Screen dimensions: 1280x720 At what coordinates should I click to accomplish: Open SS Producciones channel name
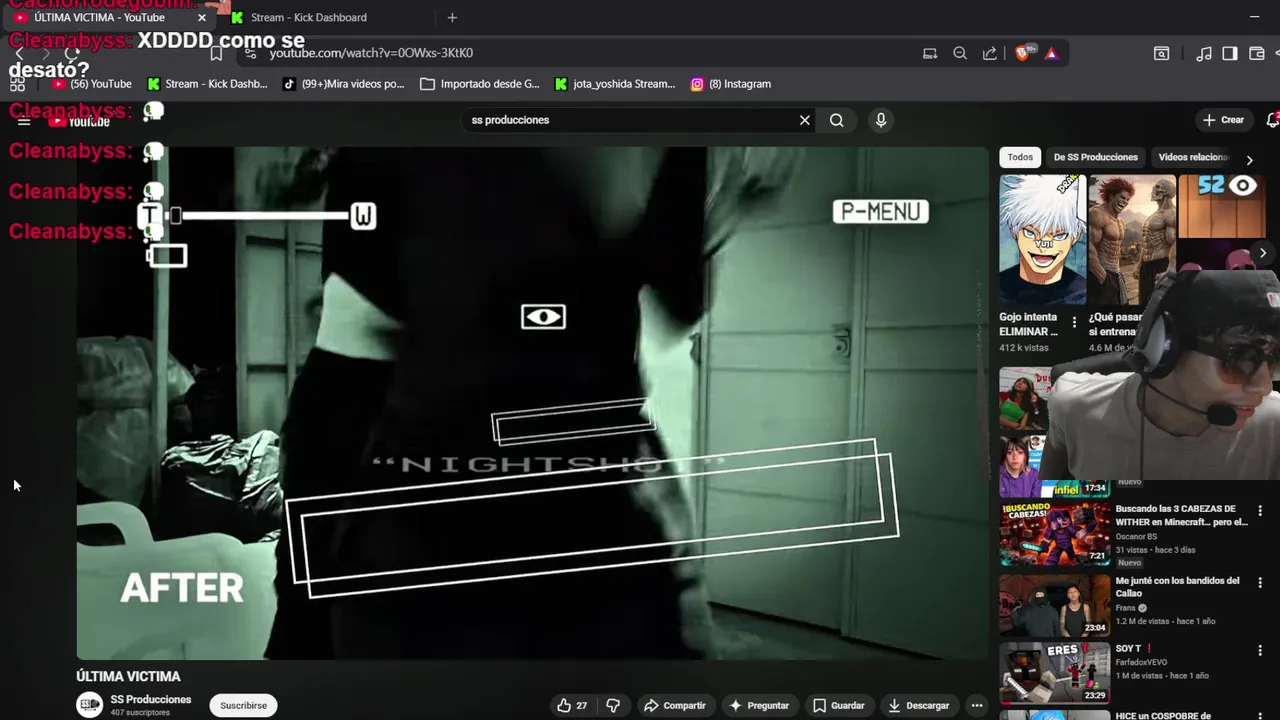click(x=150, y=699)
